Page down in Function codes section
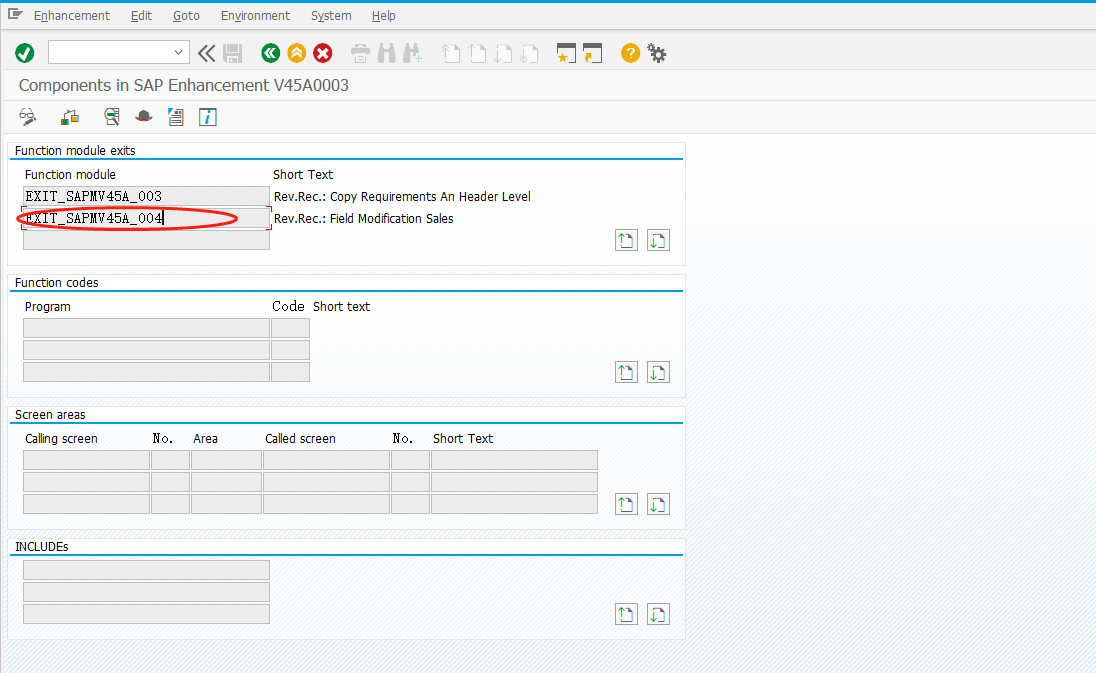The width and height of the screenshot is (1096, 673). [x=658, y=372]
